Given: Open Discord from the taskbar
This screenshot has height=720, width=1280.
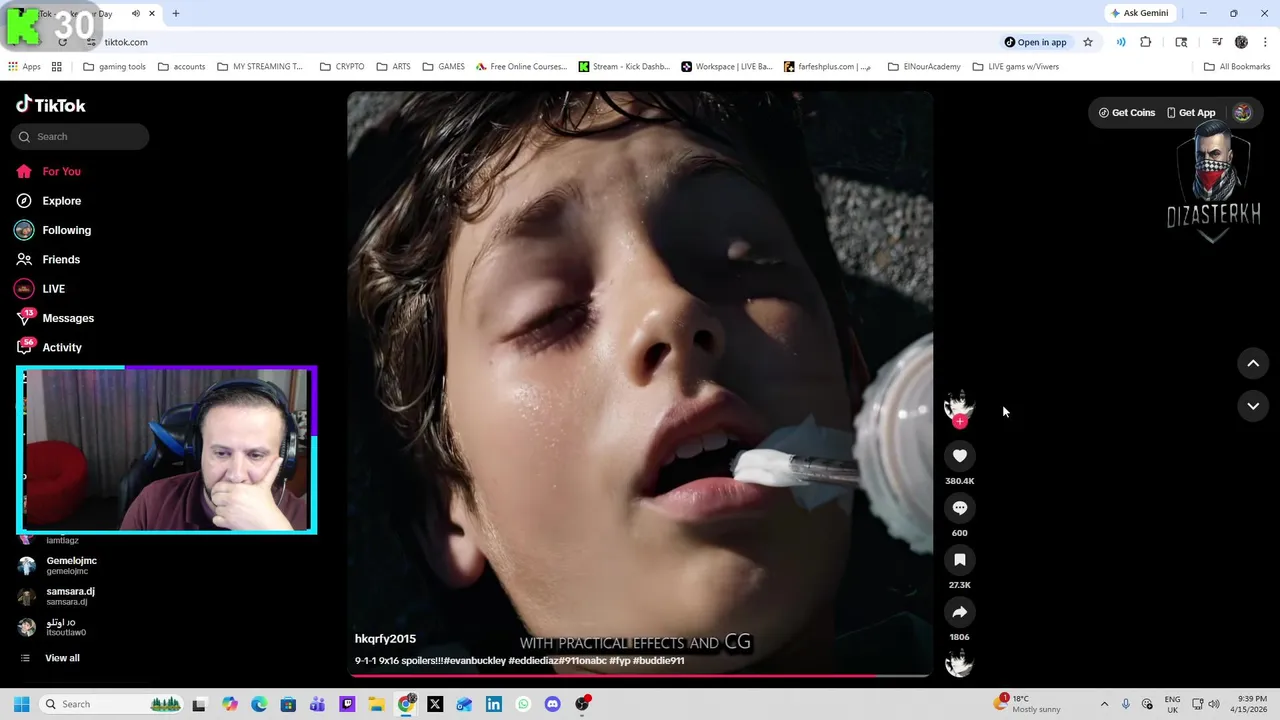Looking at the screenshot, I should (552, 704).
